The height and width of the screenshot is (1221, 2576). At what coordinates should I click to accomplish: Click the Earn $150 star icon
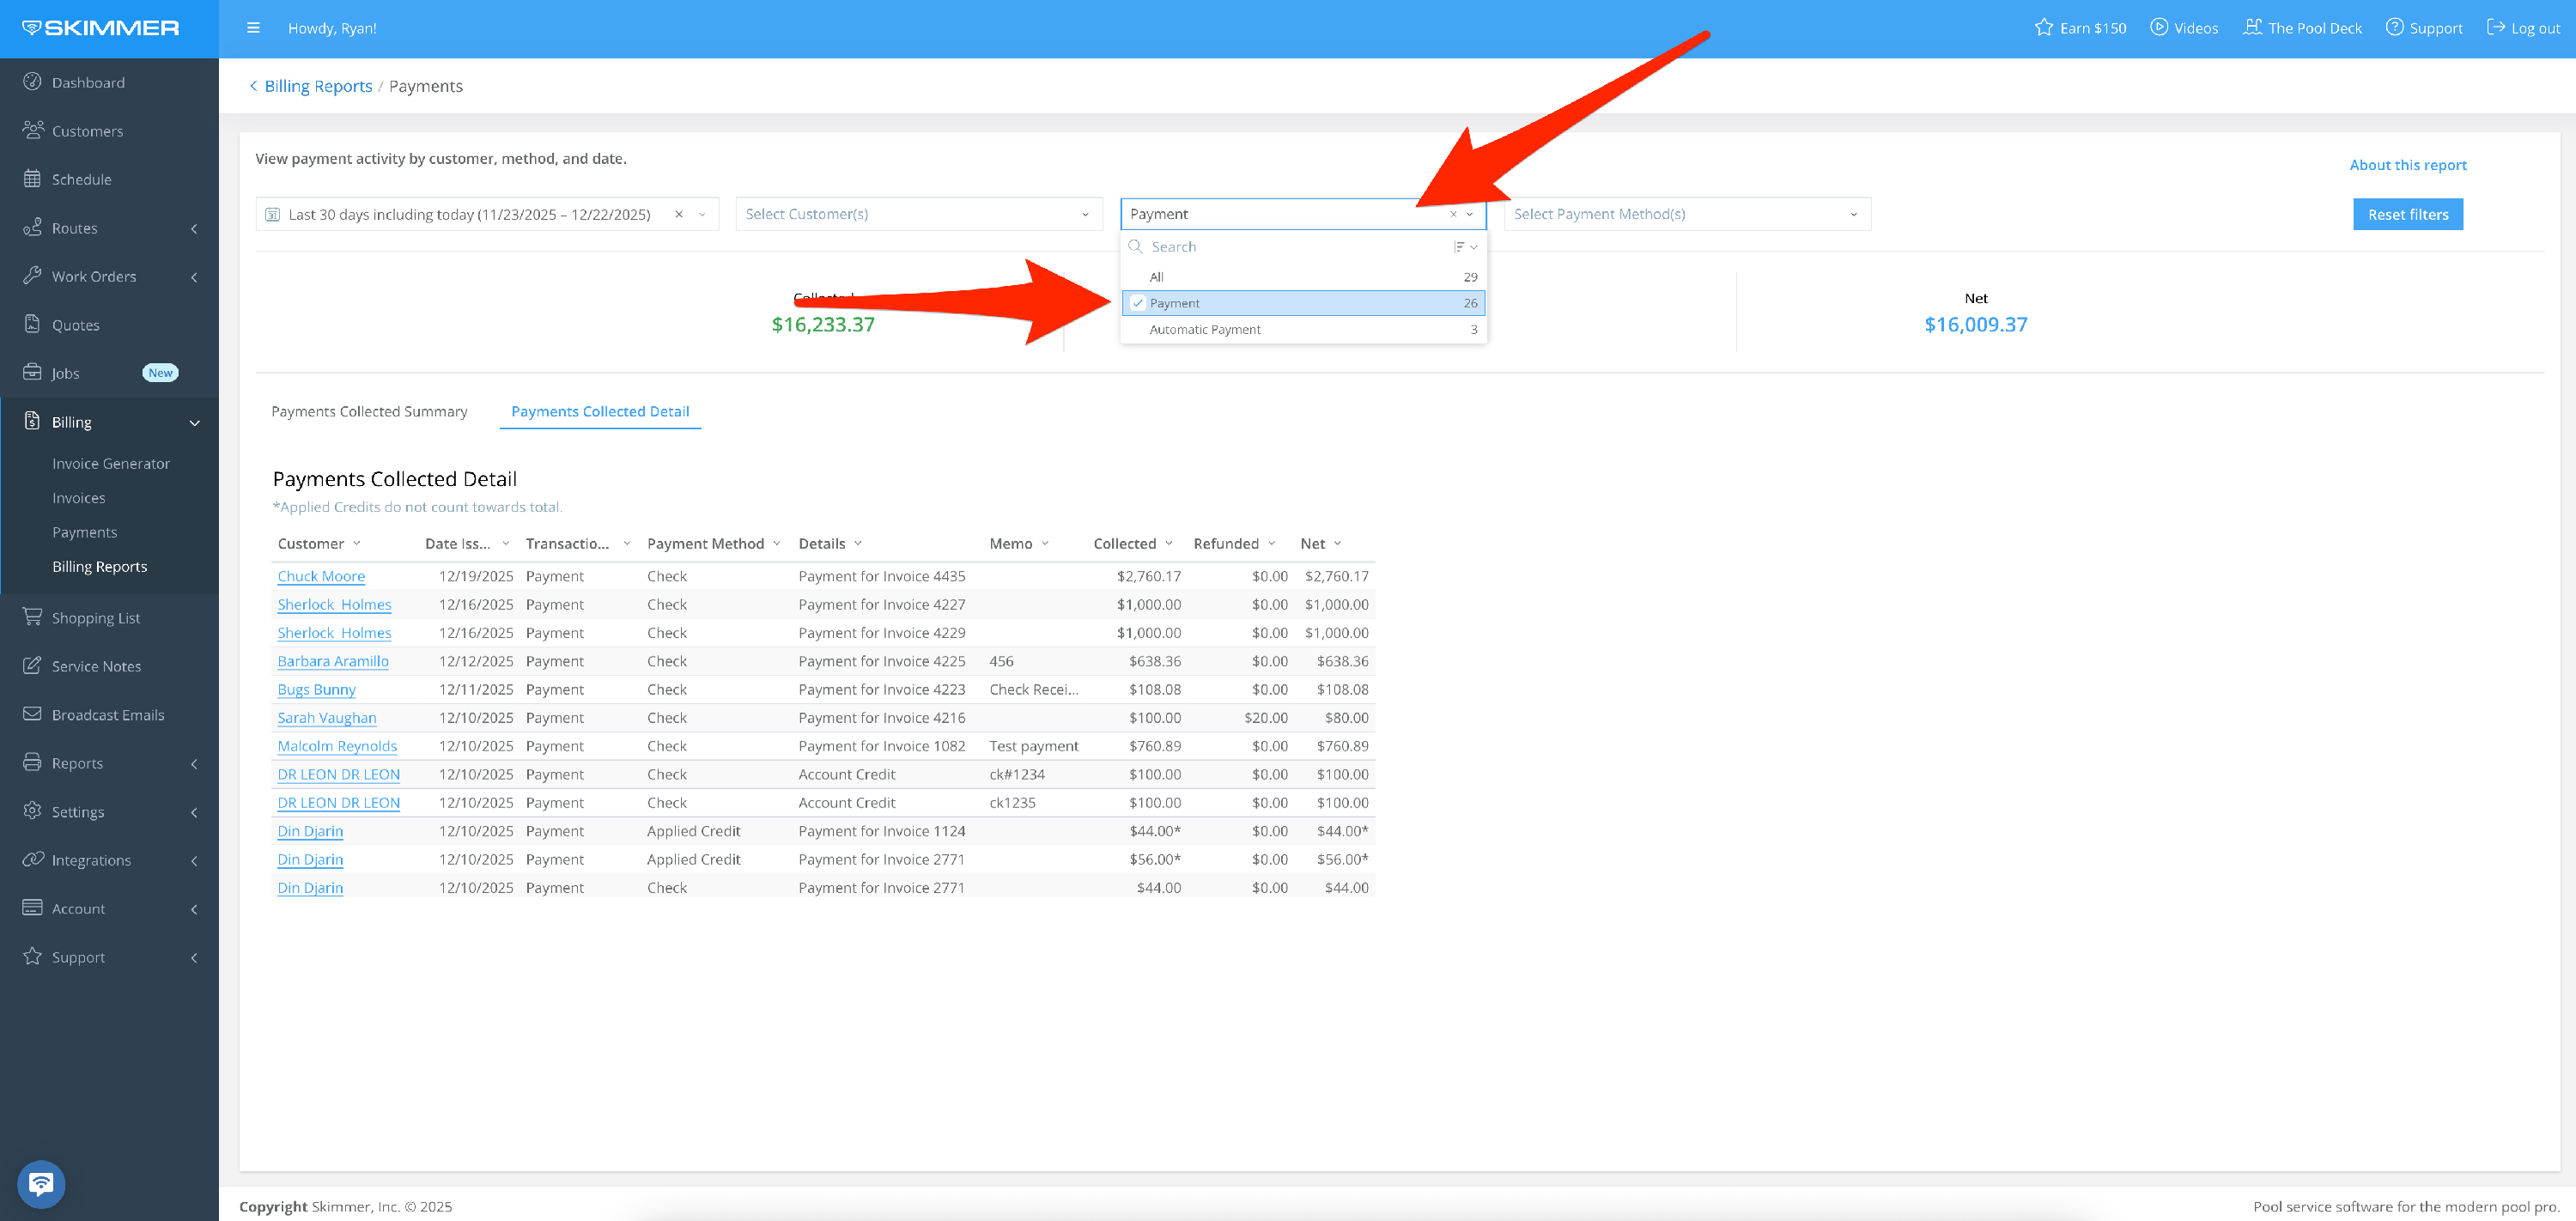[2043, 28]
